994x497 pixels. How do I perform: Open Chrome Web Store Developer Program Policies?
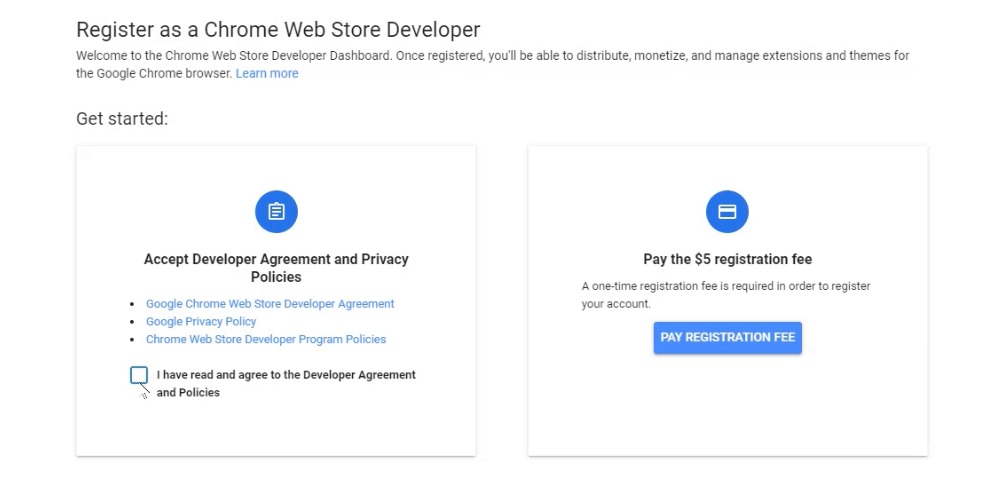point(266,339)
